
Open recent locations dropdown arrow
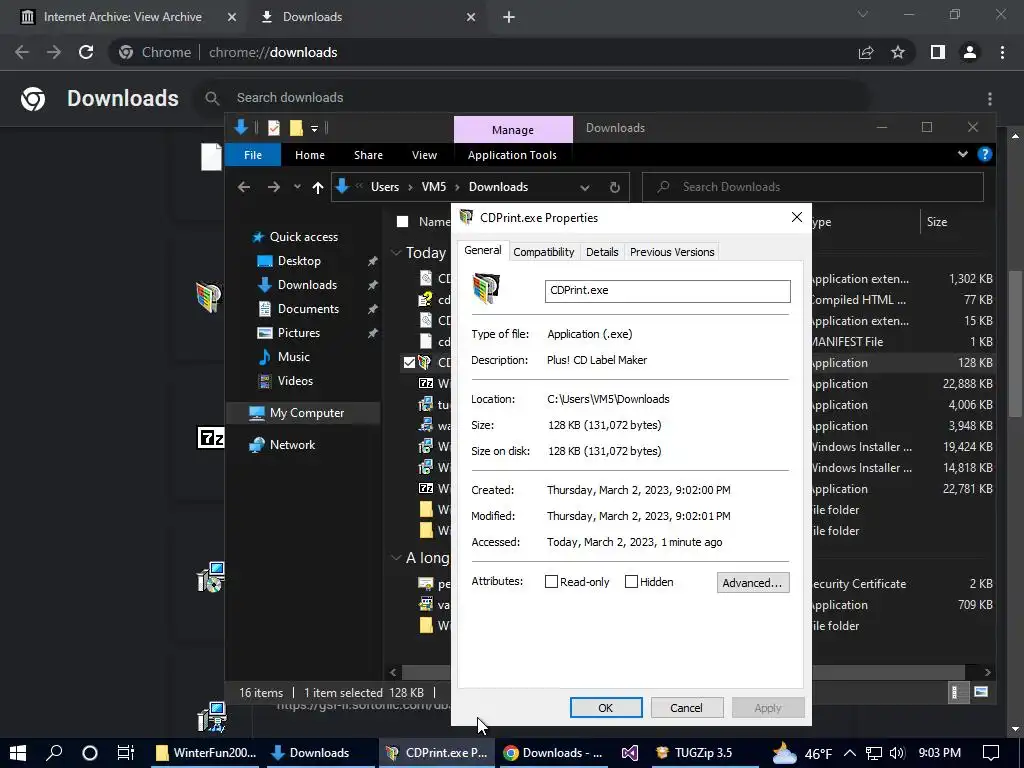point(297,187)
